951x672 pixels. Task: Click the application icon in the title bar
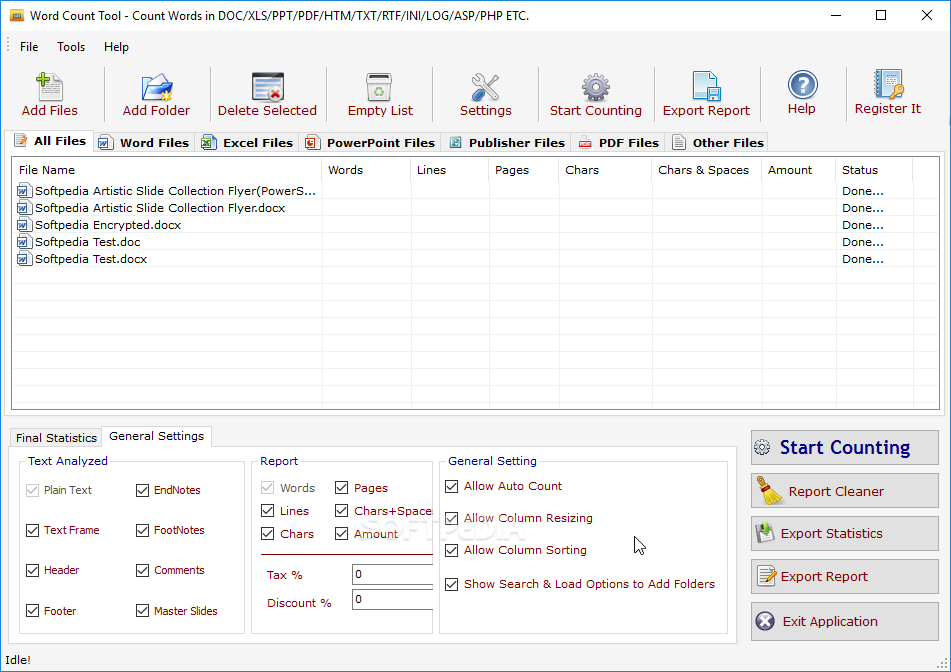[x=16, y=16]
